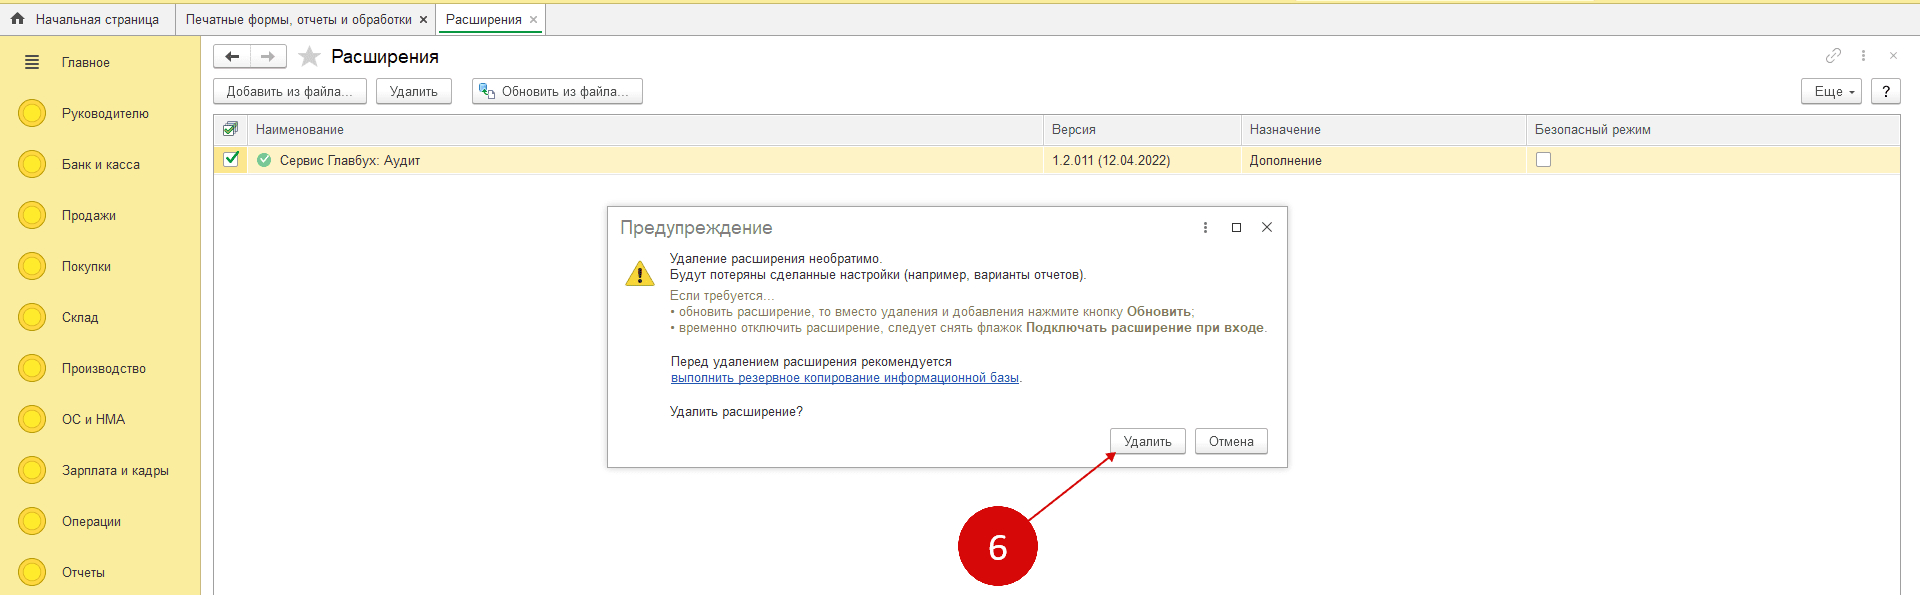Click the Руководителю section icon
This screenshot has height=595, width=1920.
coord(32,113)
